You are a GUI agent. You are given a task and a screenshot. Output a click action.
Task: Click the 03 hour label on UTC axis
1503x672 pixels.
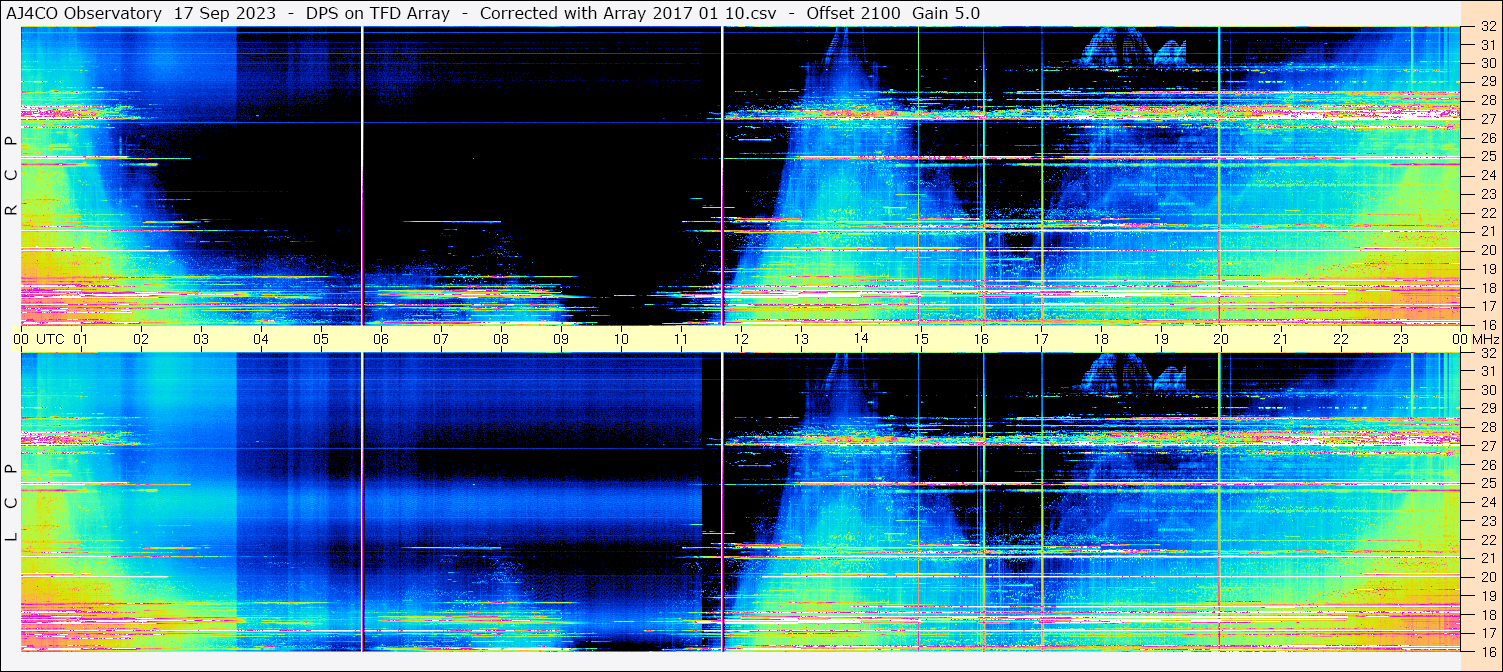pos(201,339)
